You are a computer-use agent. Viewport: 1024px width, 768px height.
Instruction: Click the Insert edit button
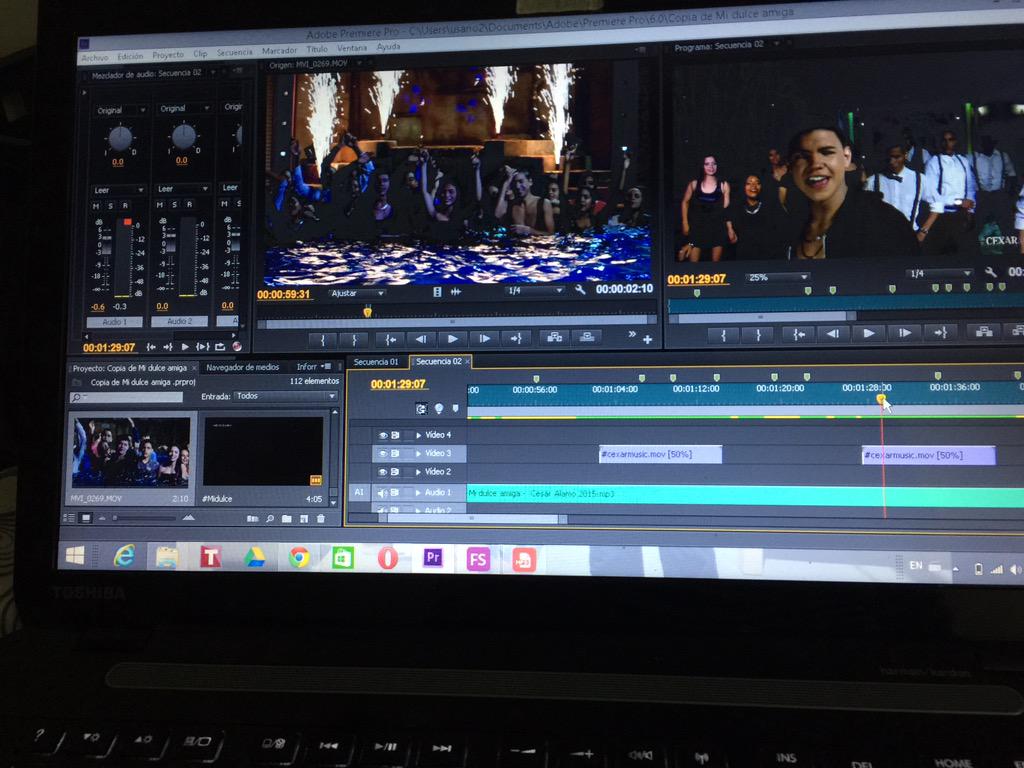point(554,337)
